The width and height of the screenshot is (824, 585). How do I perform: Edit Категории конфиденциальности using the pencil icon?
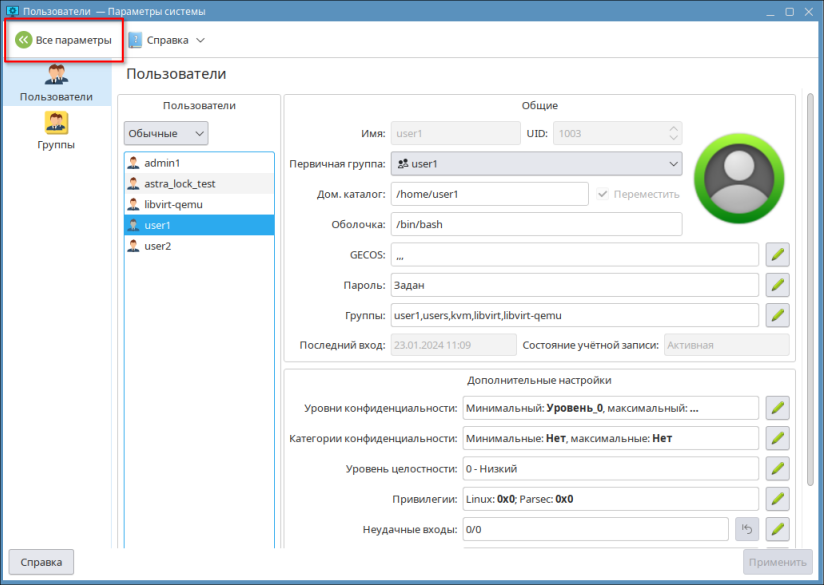(778, 438)
